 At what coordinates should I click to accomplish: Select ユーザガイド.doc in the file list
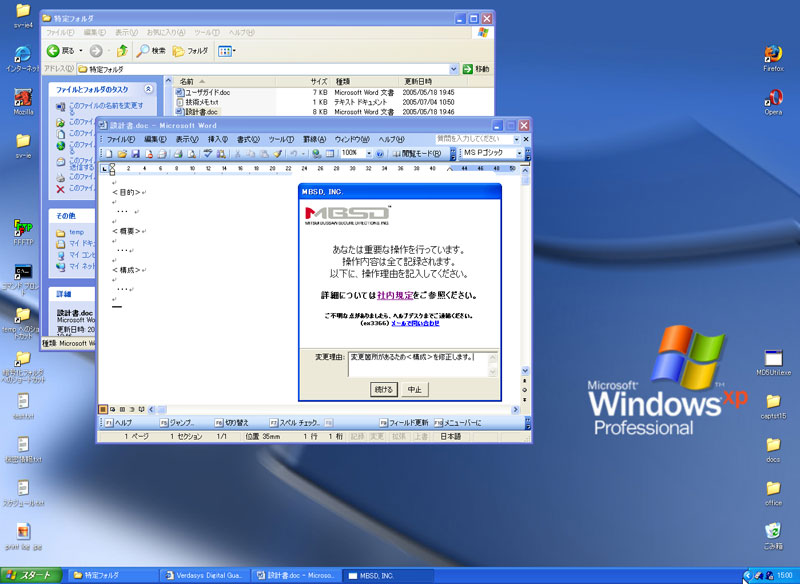pyautogui.click(x=203, y=92)
